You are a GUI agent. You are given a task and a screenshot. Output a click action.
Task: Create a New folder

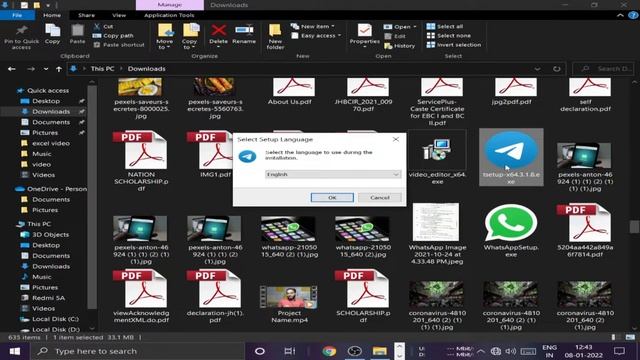click(275, 37)
